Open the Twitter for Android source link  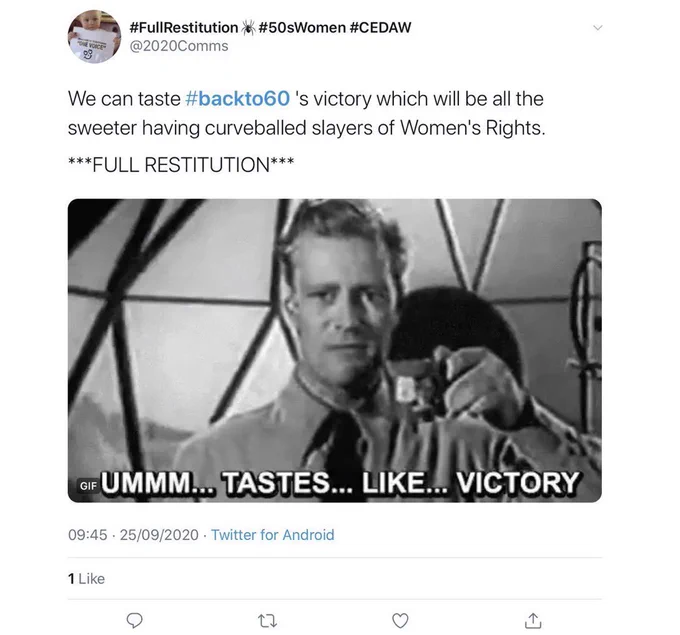273,535
